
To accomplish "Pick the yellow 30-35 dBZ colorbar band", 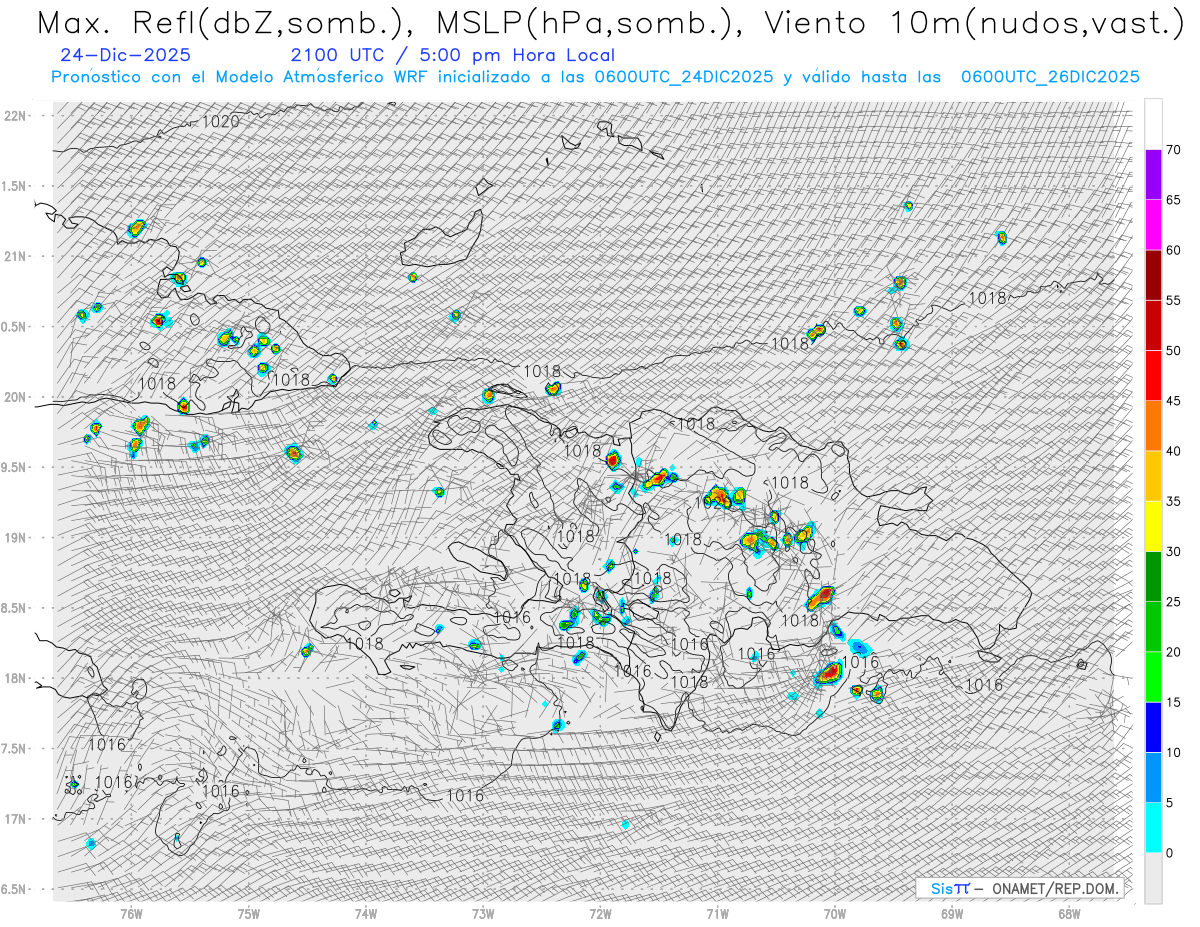I will (1153, 526).
